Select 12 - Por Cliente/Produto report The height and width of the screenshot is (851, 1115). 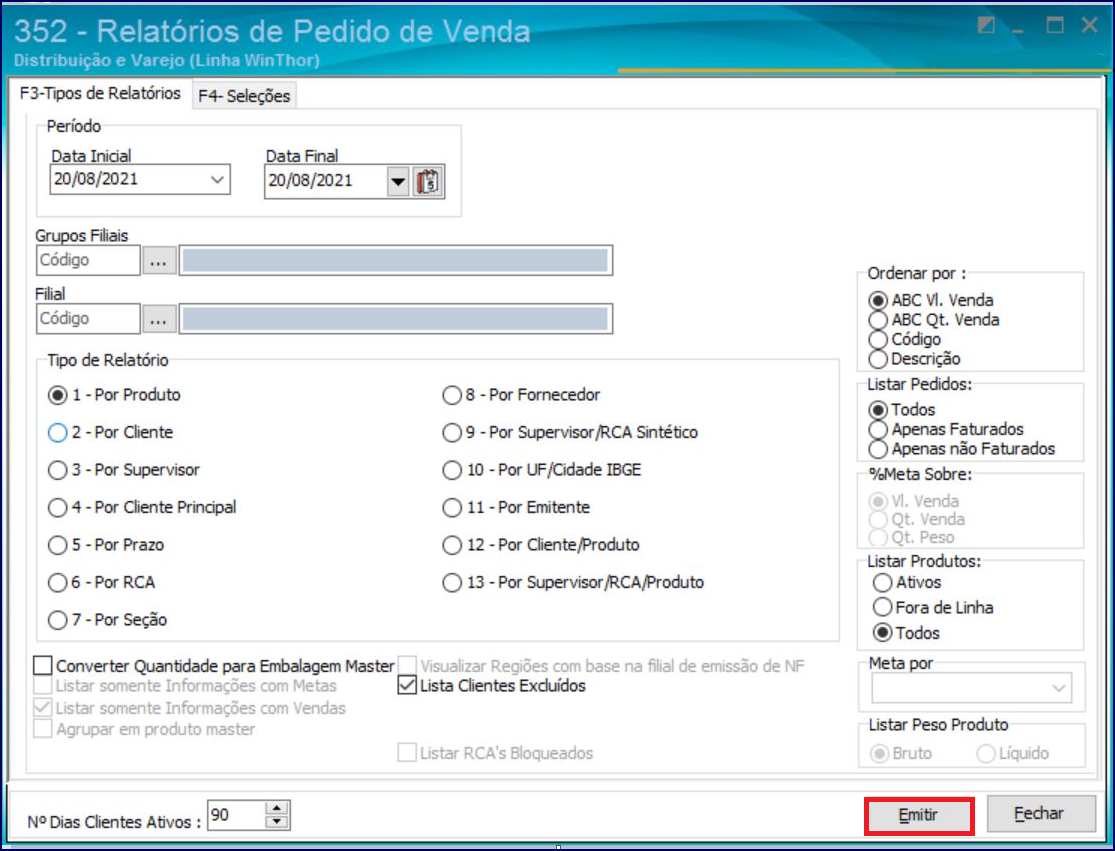(541, 545)
